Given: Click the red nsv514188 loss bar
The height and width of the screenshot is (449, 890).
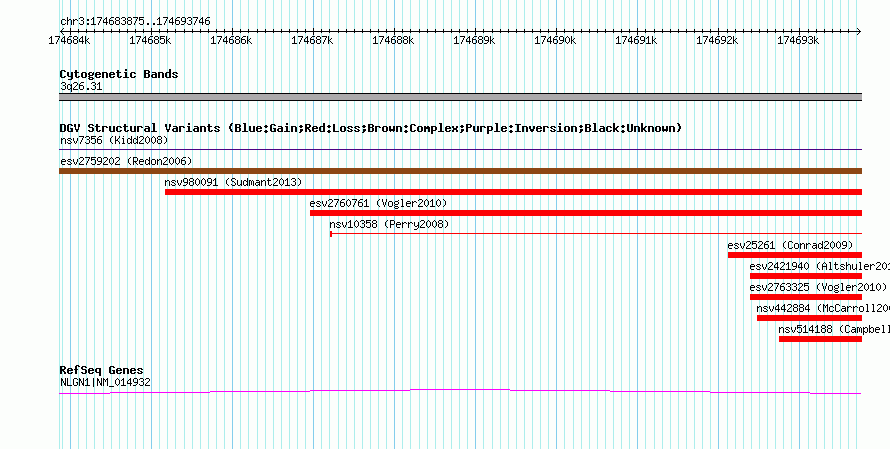Looking at the screenshot, I should (x=820, y=339).
